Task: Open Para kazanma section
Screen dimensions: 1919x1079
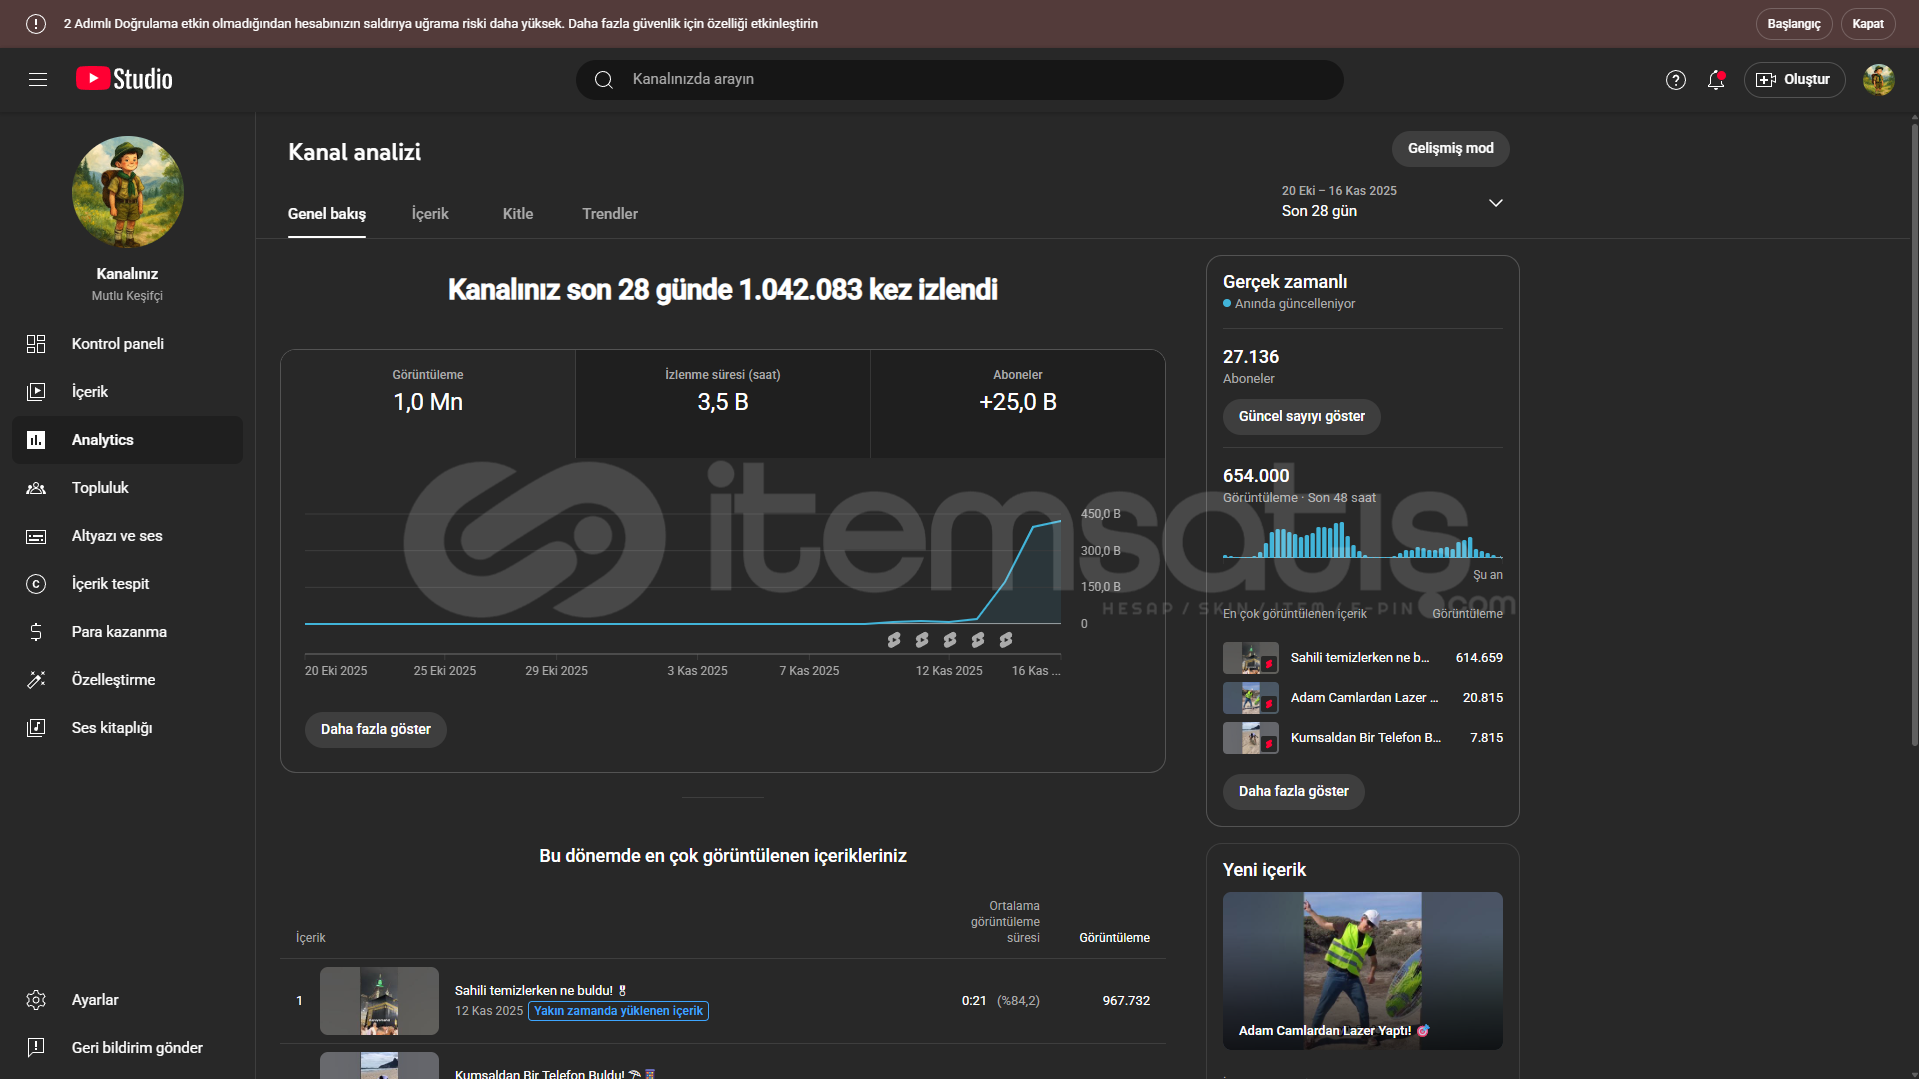Action: click(x=119, y=632)
